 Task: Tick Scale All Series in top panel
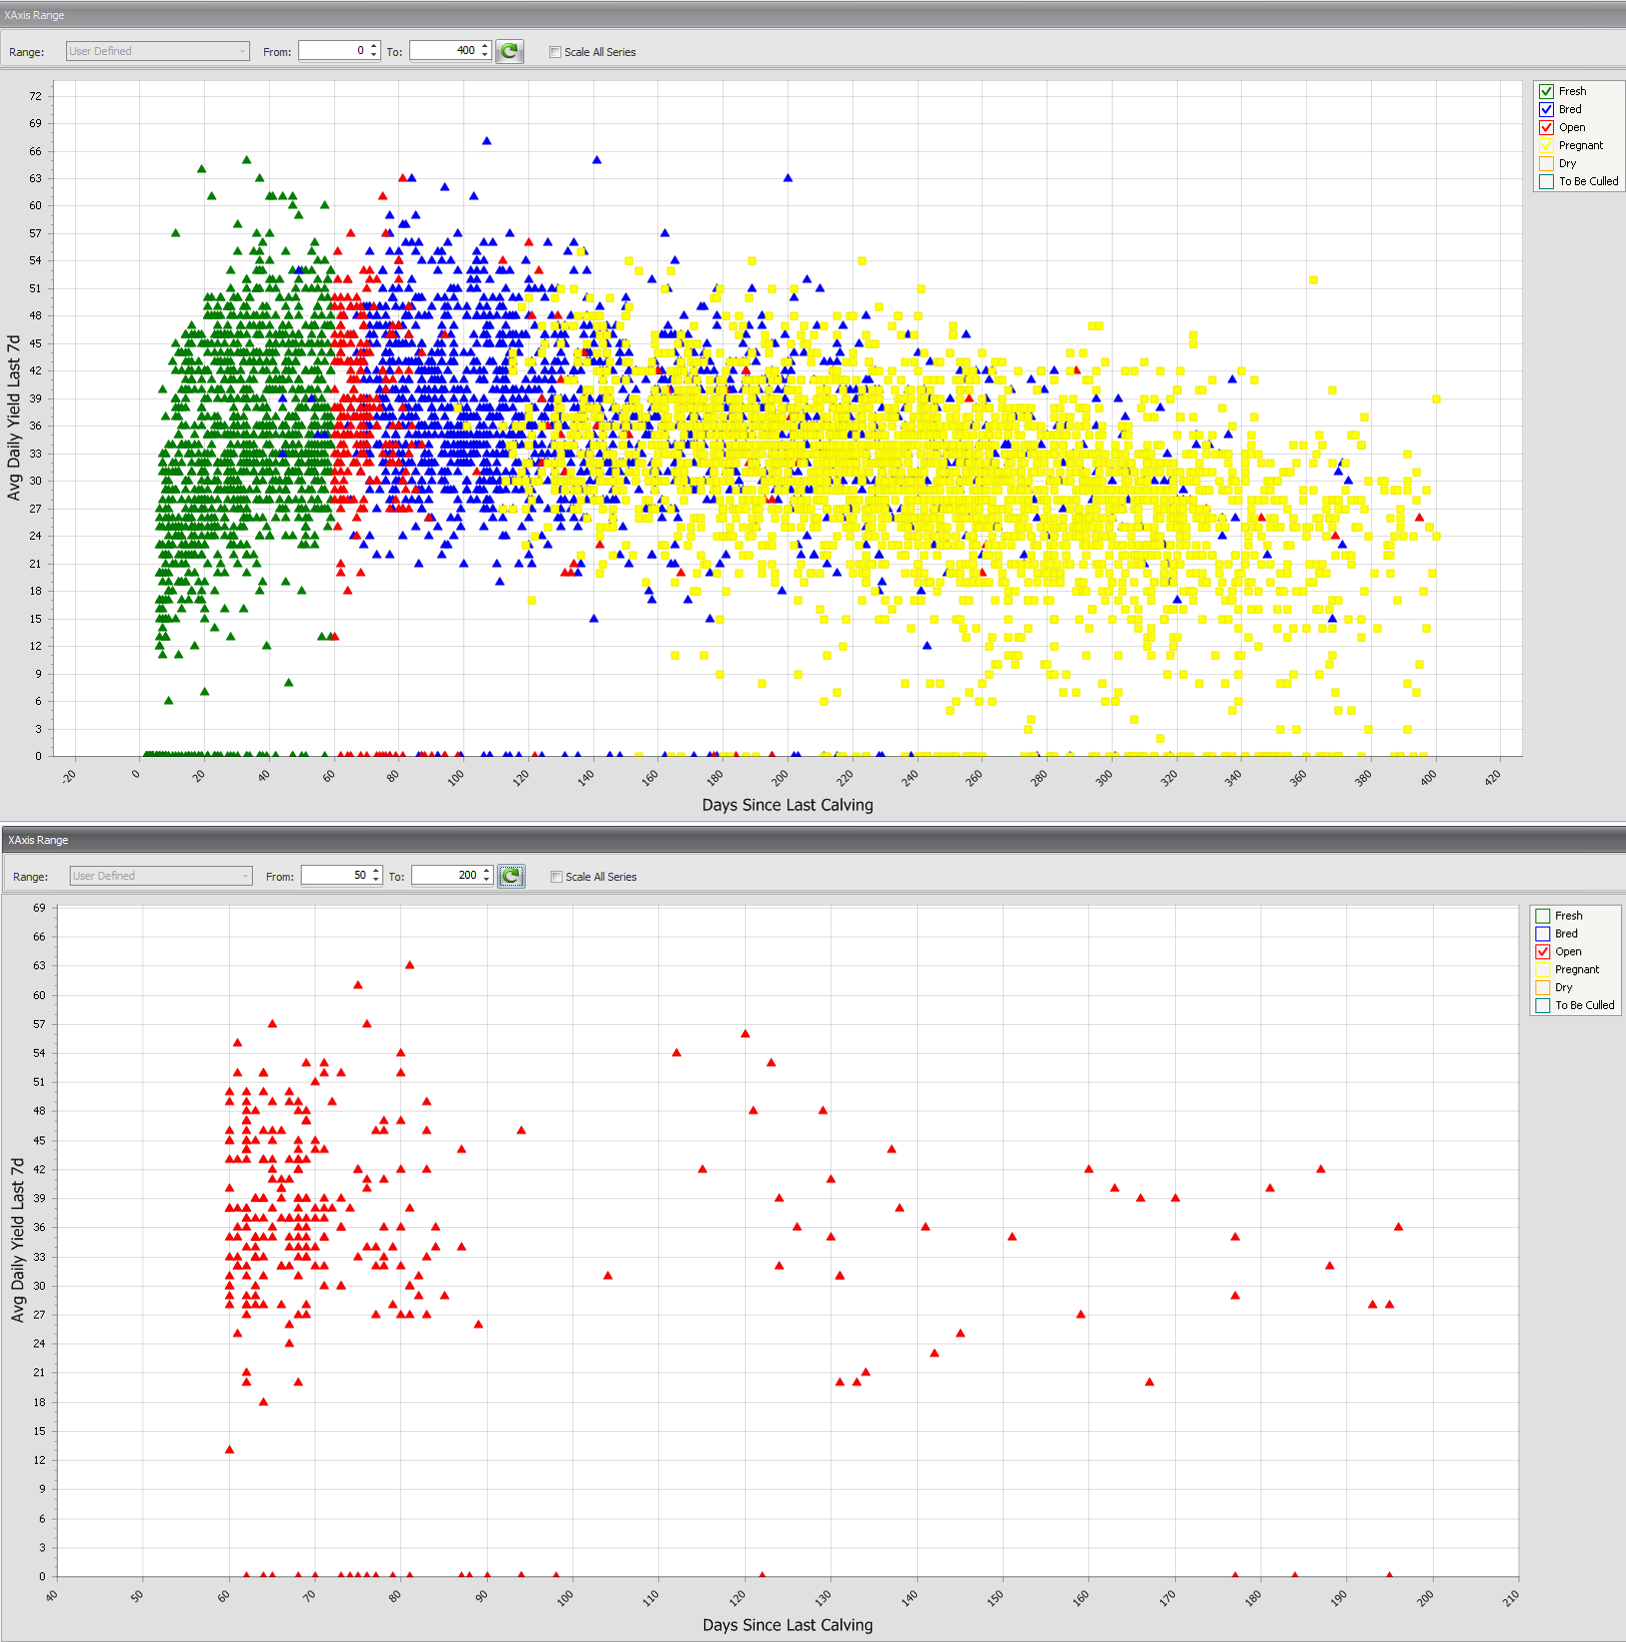pos(555,52)
